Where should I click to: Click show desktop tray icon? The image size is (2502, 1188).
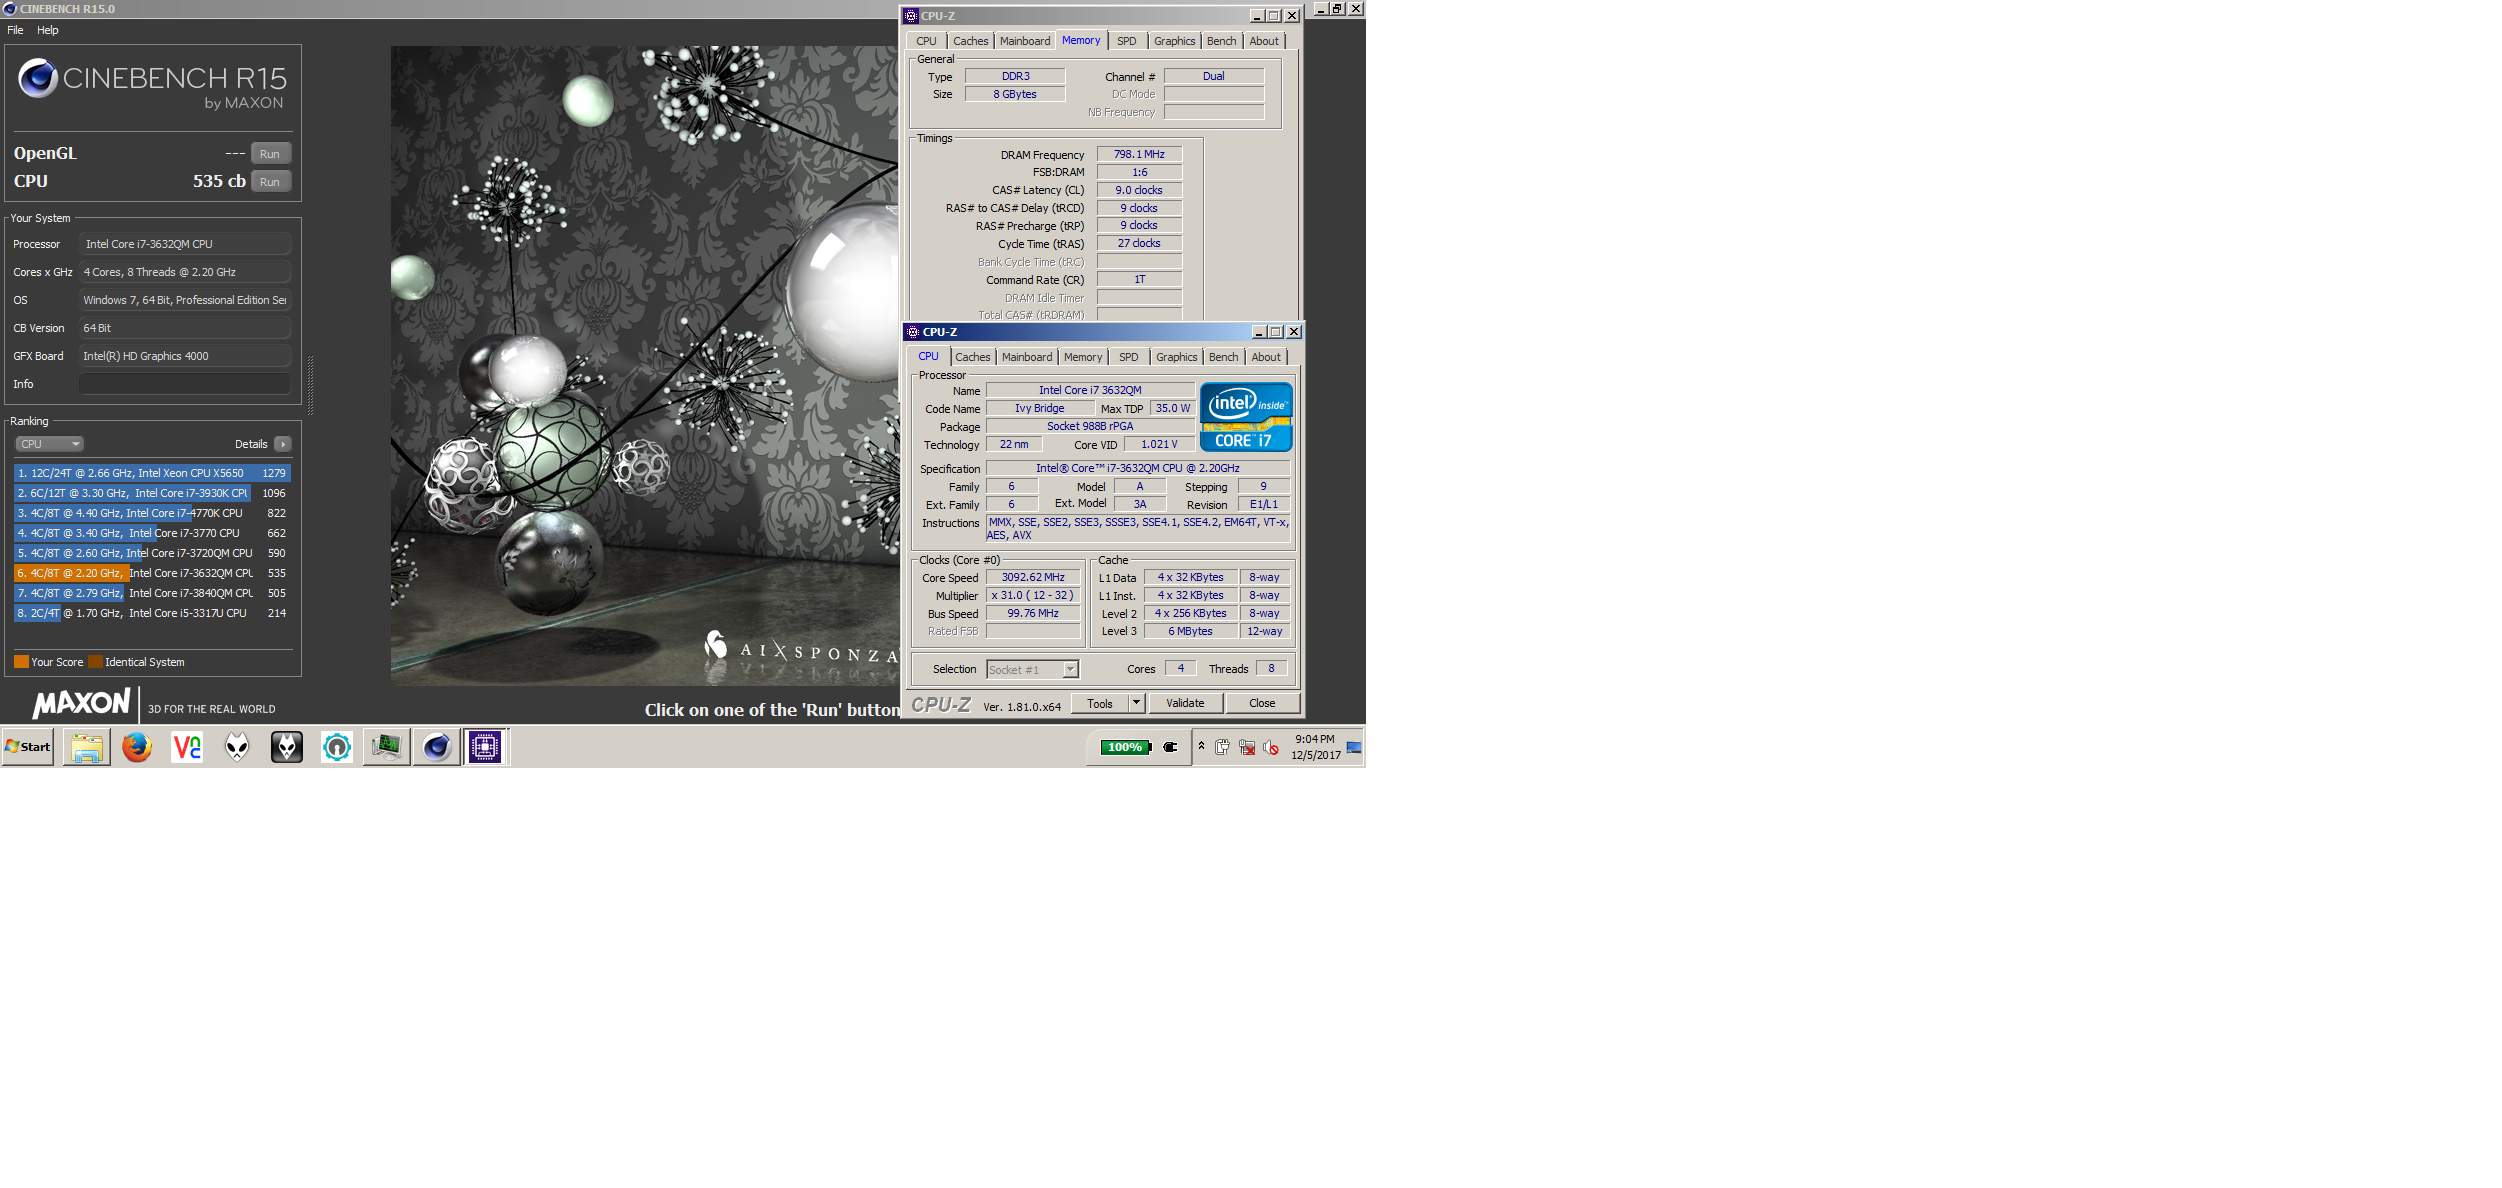tap(1354, 747)
